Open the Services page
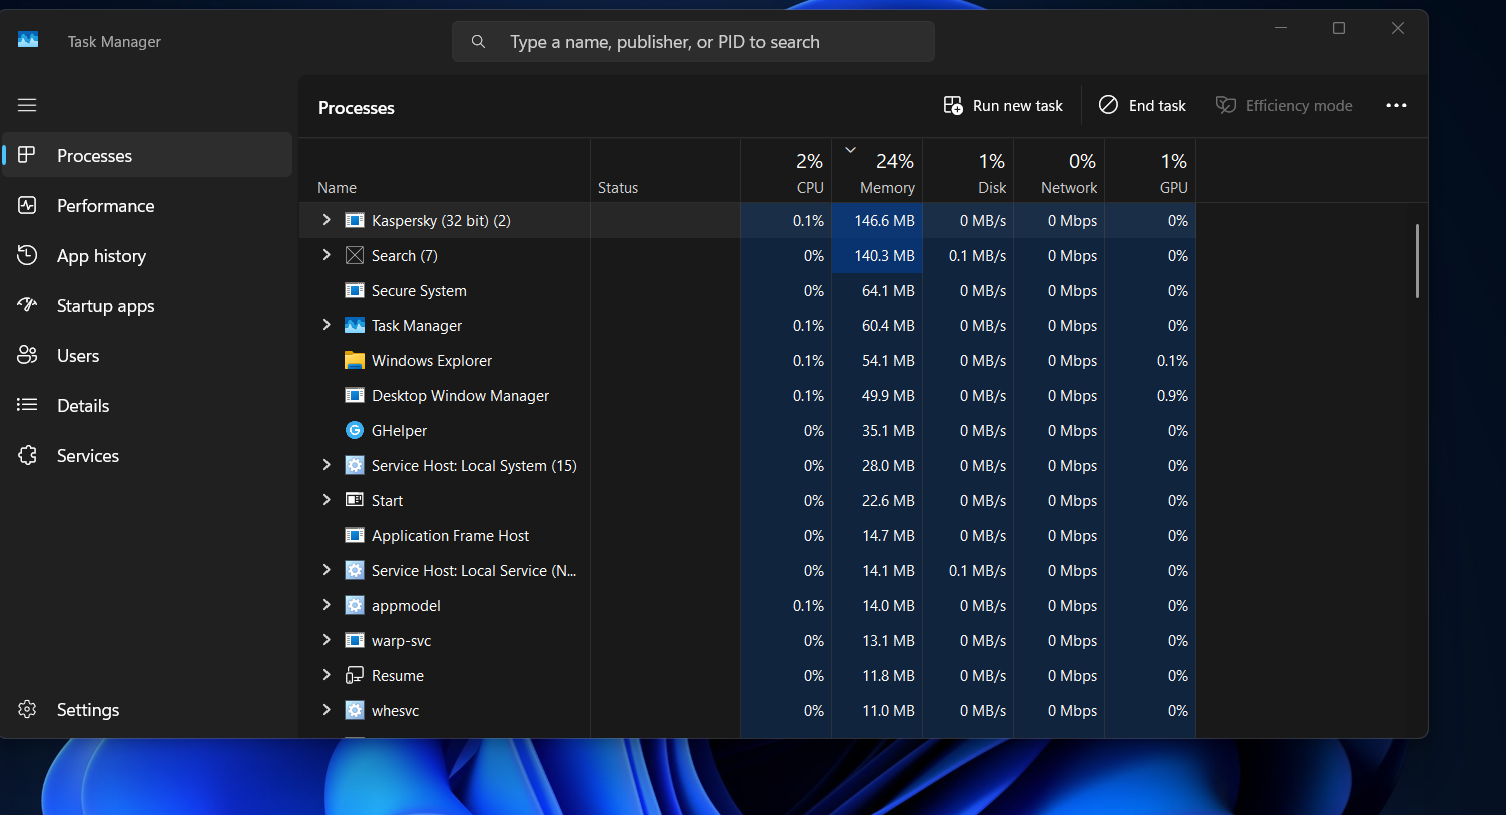This screenshot has width=1506, height=815. pyautogui.click(x=147, y=455)
